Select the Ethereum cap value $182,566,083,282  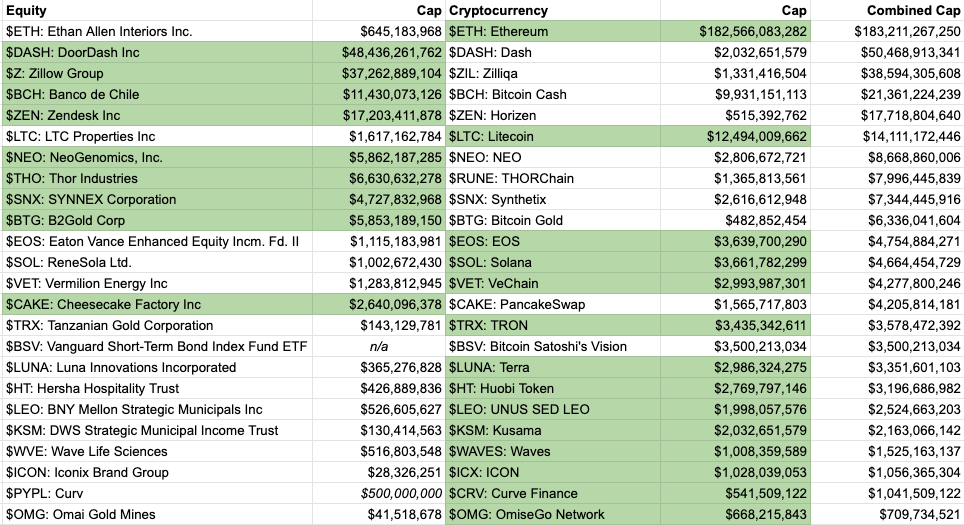[x=735, y=31]
